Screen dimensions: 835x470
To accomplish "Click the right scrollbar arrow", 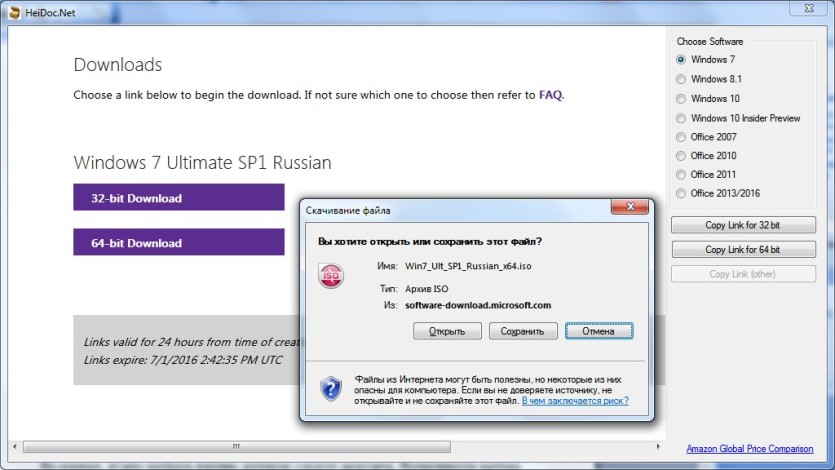I will click(658, 447).
